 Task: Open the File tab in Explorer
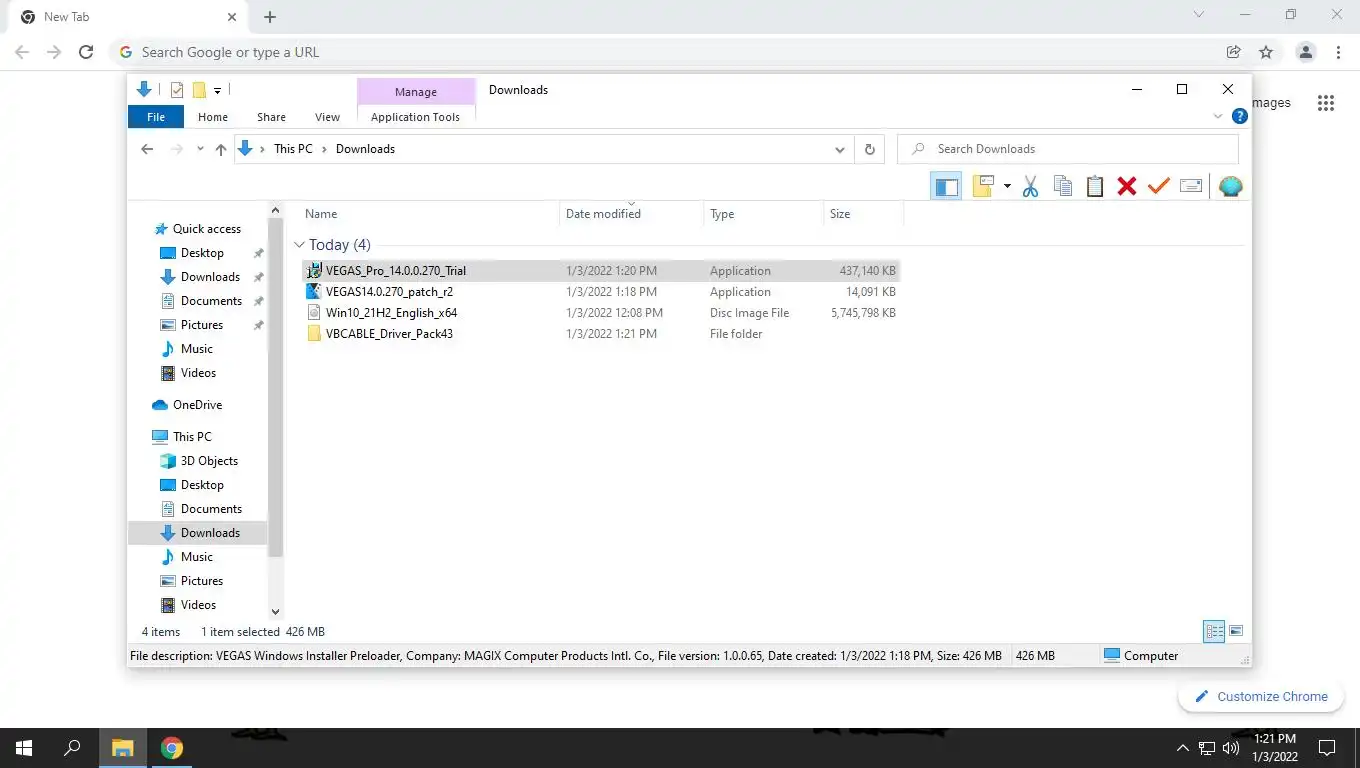click(156, 117)
